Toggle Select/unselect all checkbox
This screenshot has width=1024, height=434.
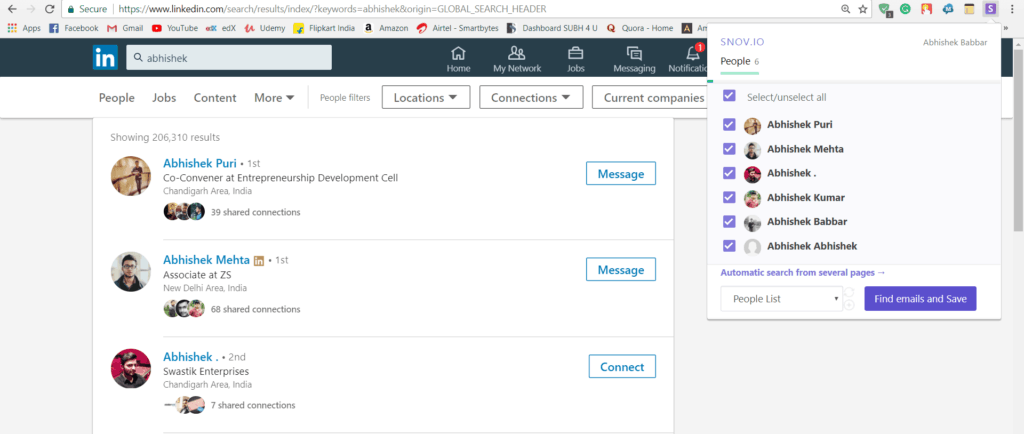coord(729,96)
